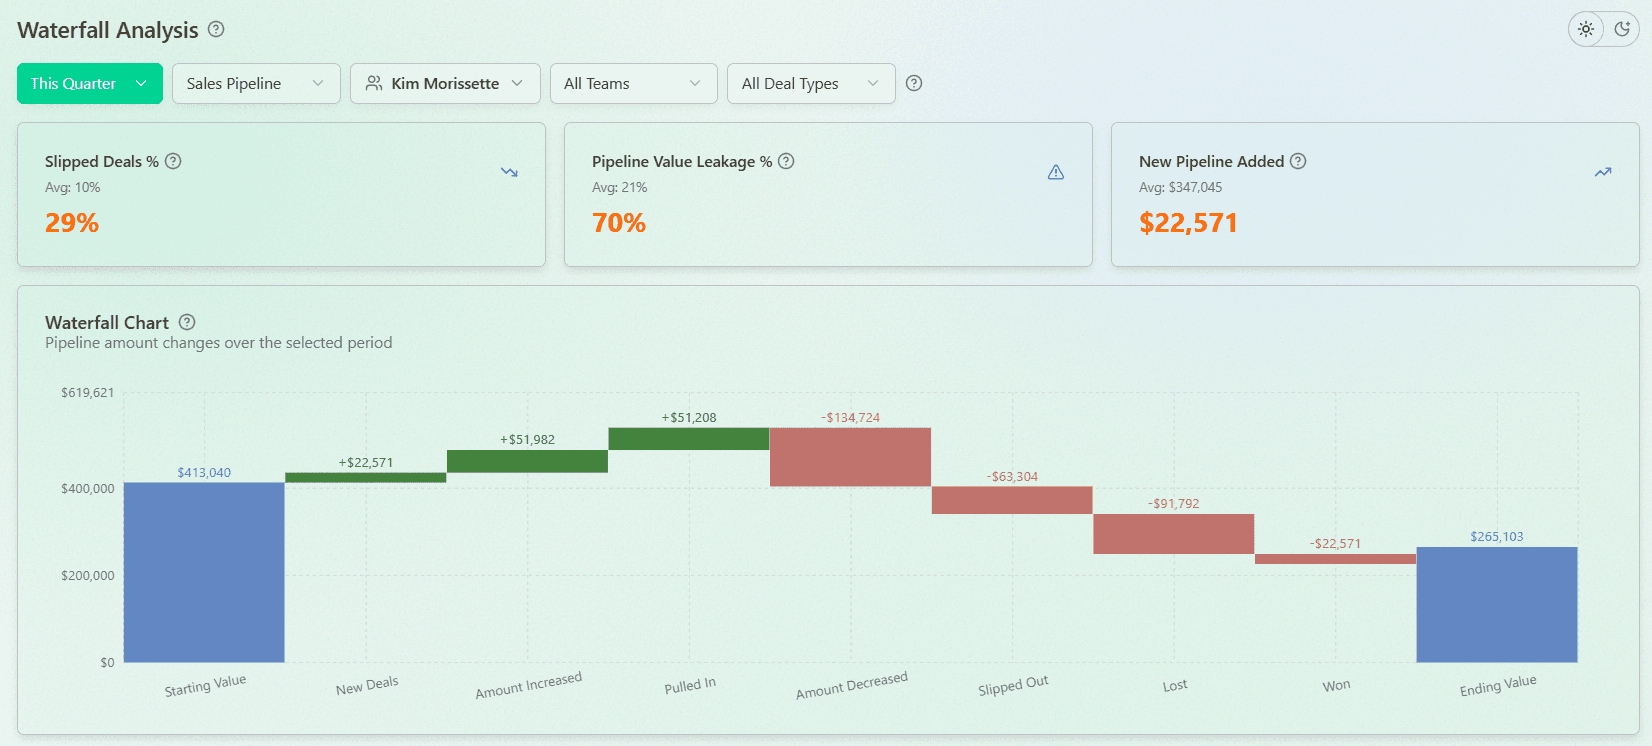
Task: Click the -$91,792 bar label
Action: [1174, 504]
